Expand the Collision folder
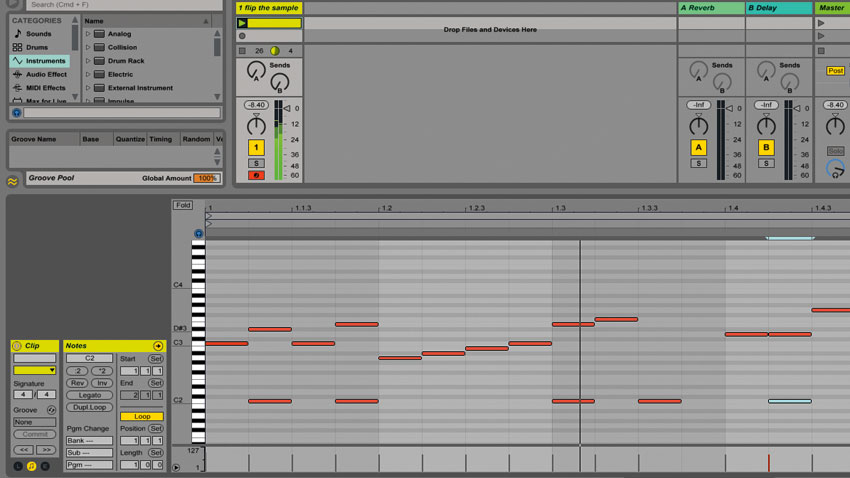The height and width of the screenshot is (478, 850). (x=88, y=47)
